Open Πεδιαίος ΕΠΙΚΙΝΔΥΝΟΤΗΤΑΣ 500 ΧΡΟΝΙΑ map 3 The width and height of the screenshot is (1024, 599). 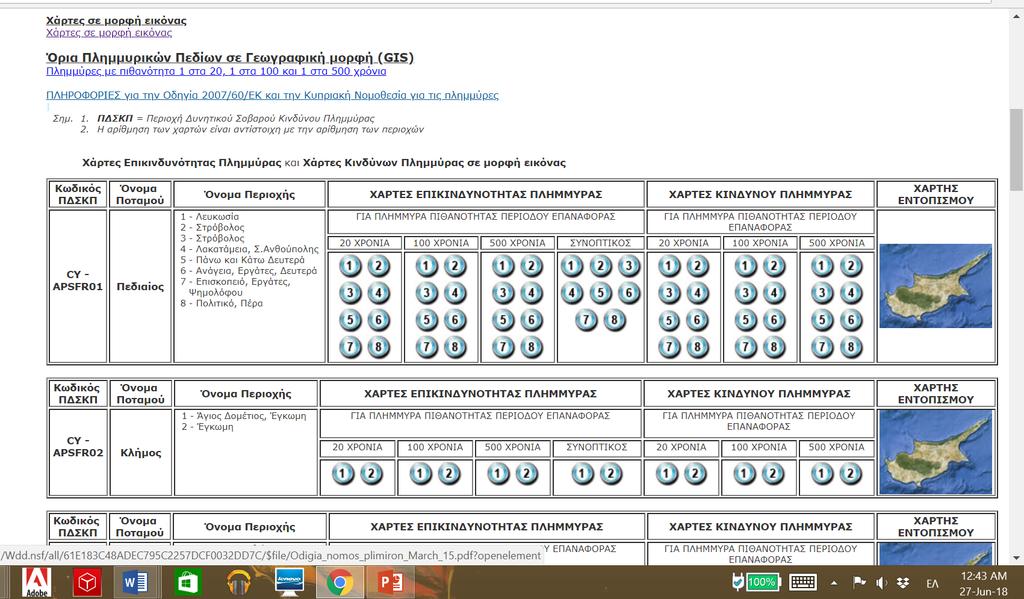pyautogui.click(x=503, y=293)
